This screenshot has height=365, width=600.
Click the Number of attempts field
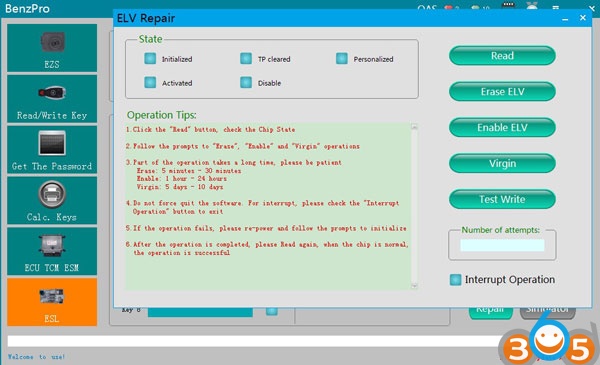tap(502, 245)
